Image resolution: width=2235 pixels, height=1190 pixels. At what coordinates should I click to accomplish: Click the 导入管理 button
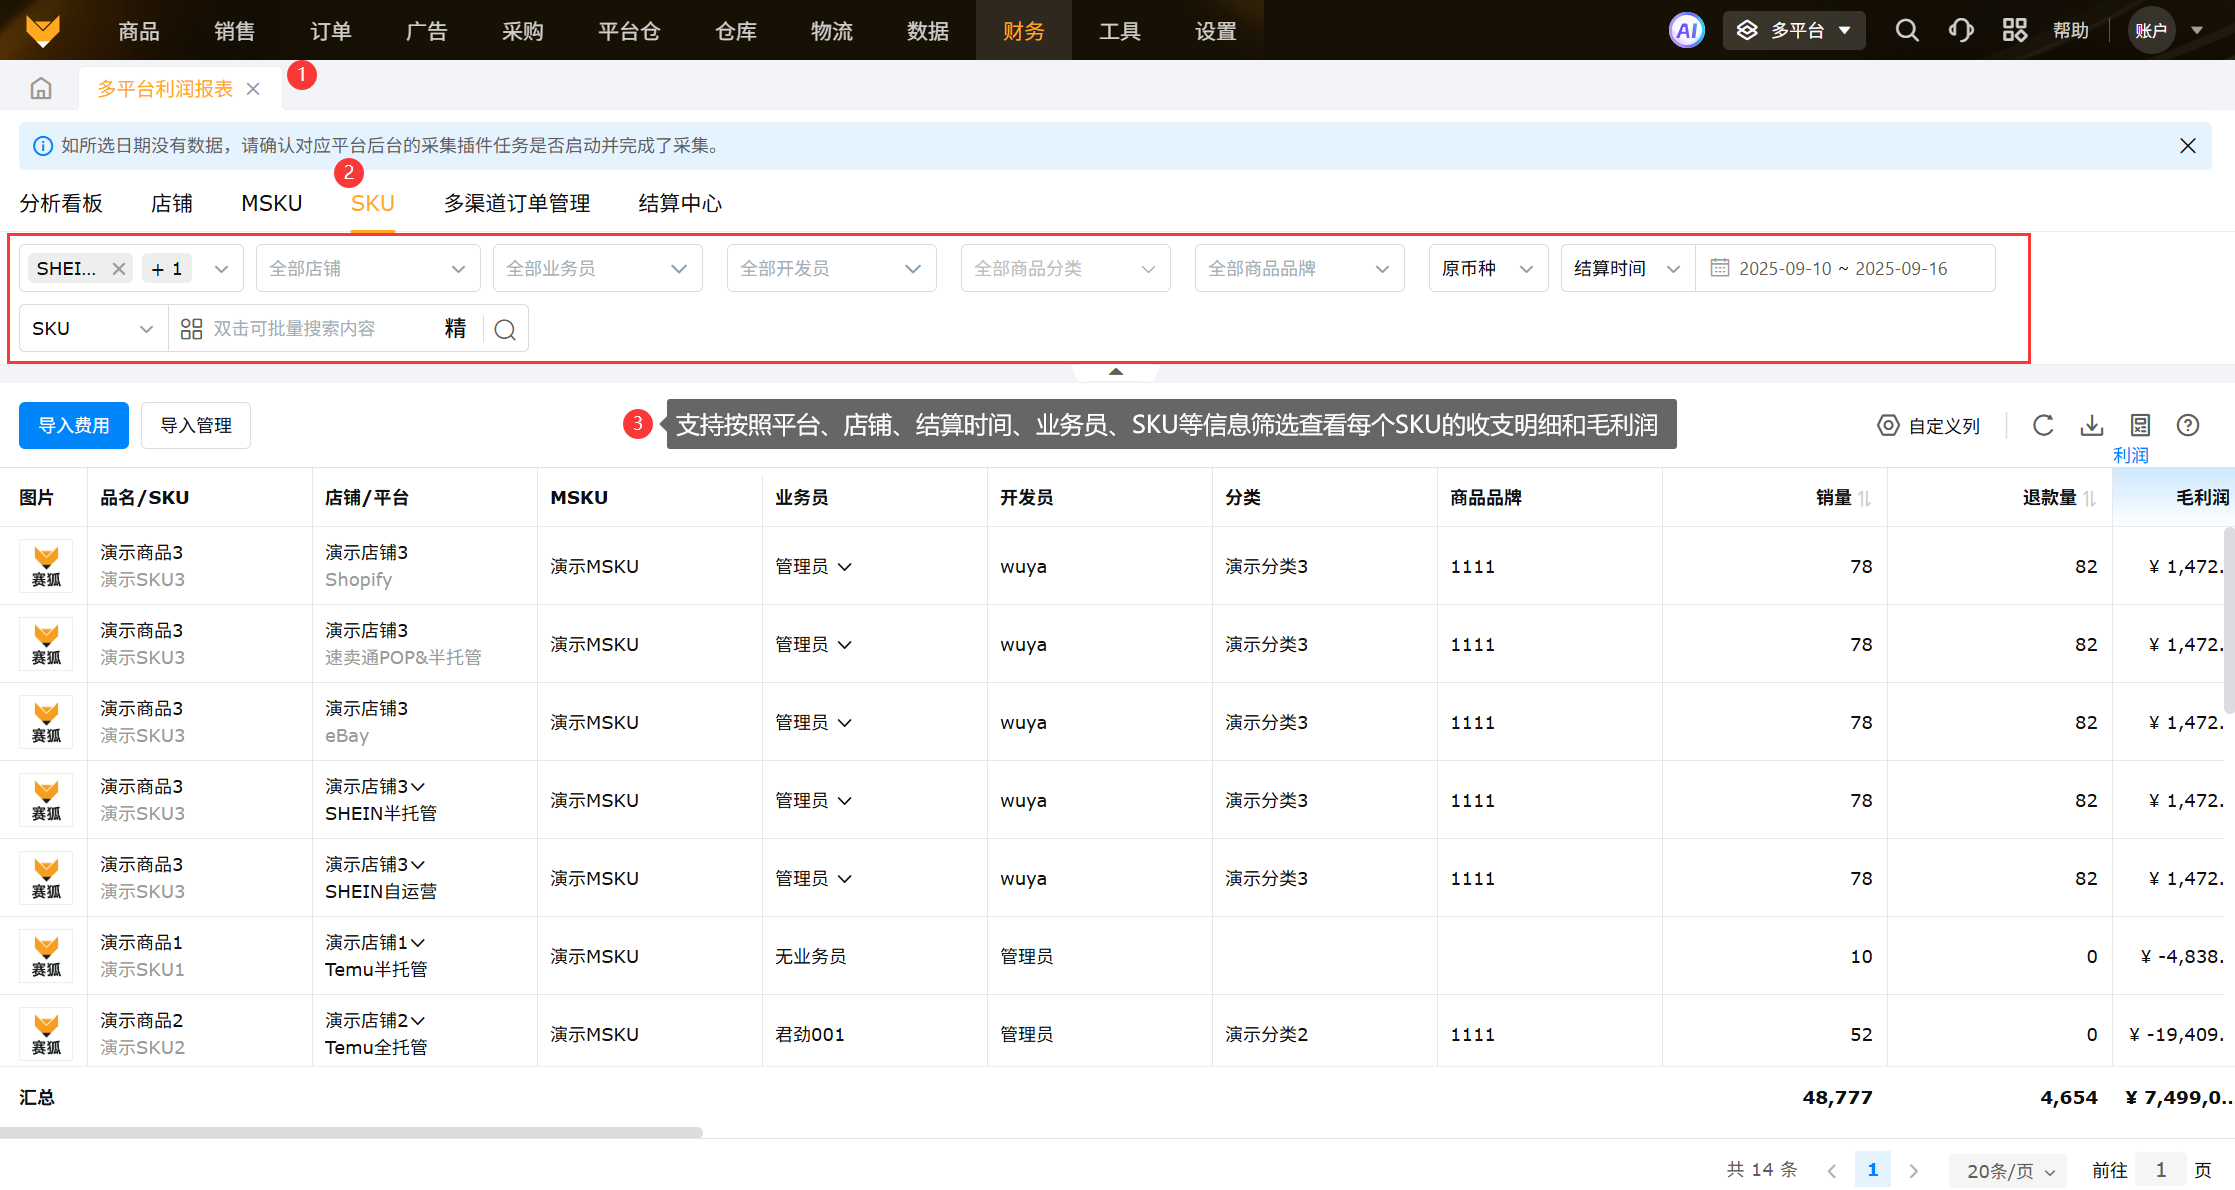pos(196,426)
